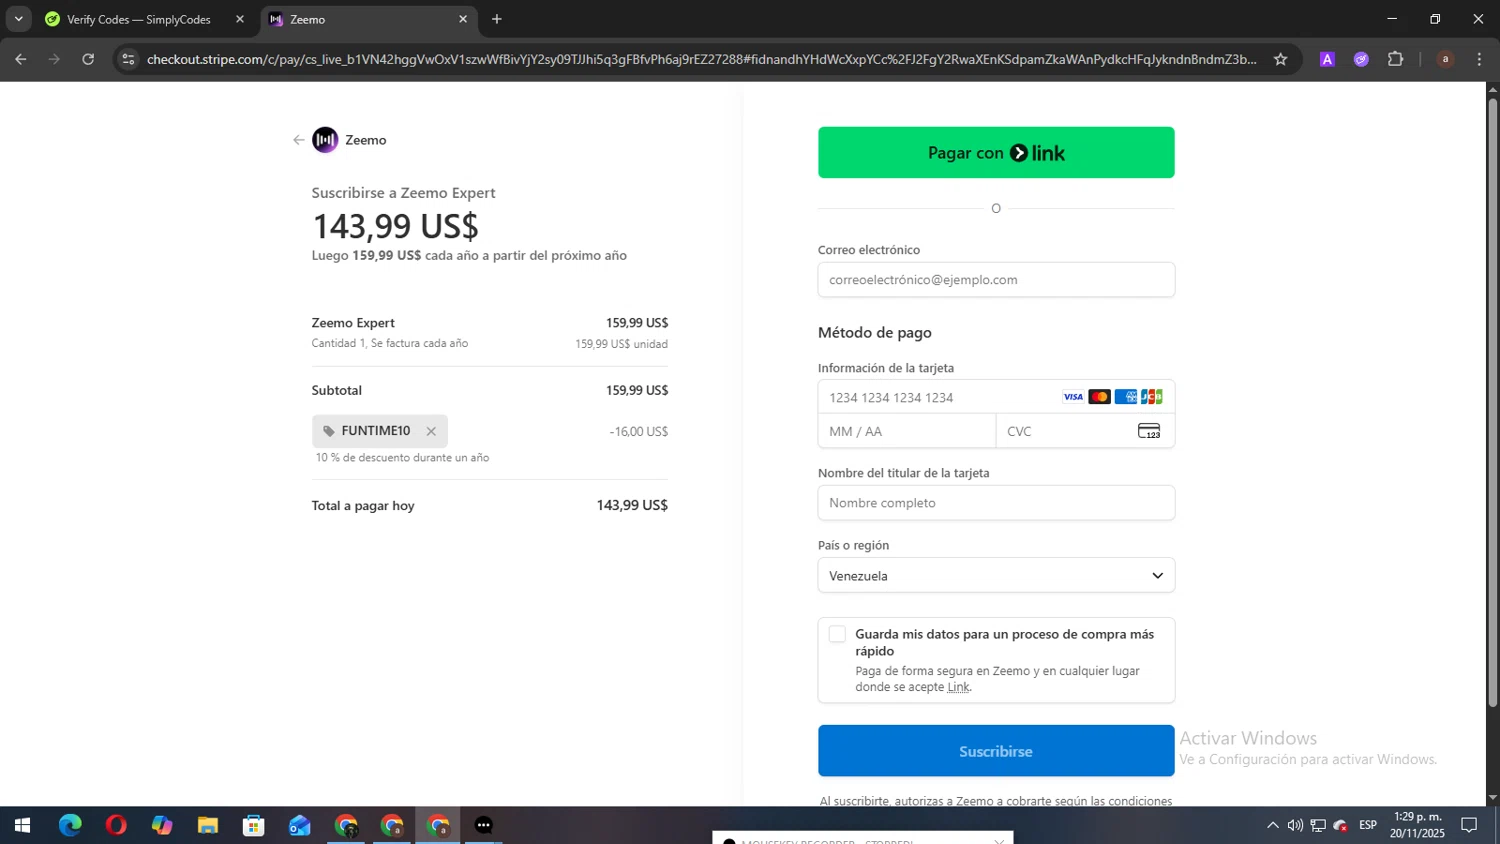This screenshot has height=844, width=1500.
Task: Open the purple A extension
Action: click(1327, 59)
